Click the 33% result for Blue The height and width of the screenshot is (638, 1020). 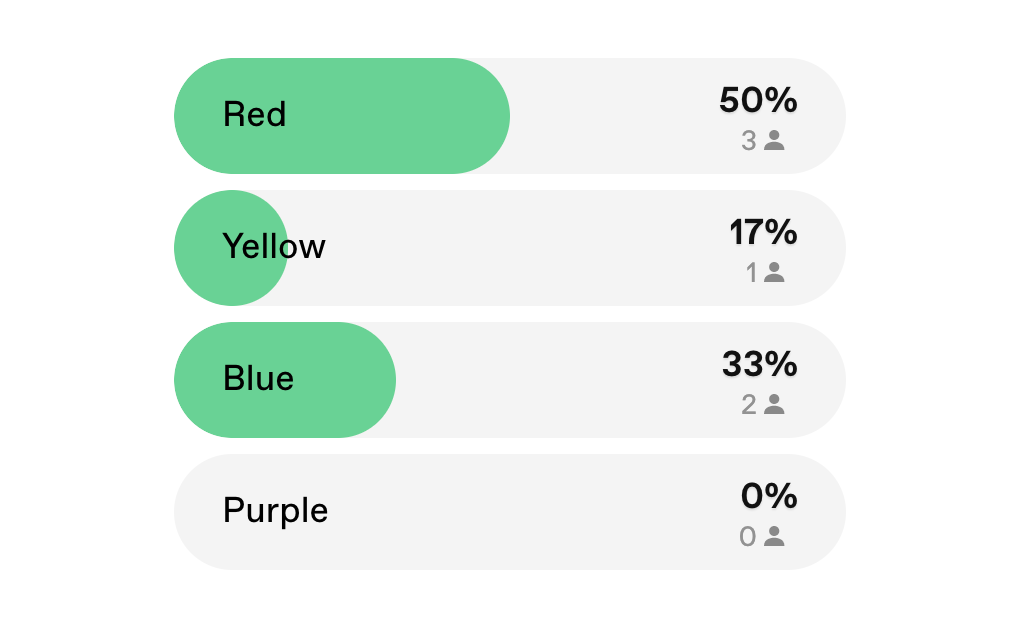pos(759,364)
